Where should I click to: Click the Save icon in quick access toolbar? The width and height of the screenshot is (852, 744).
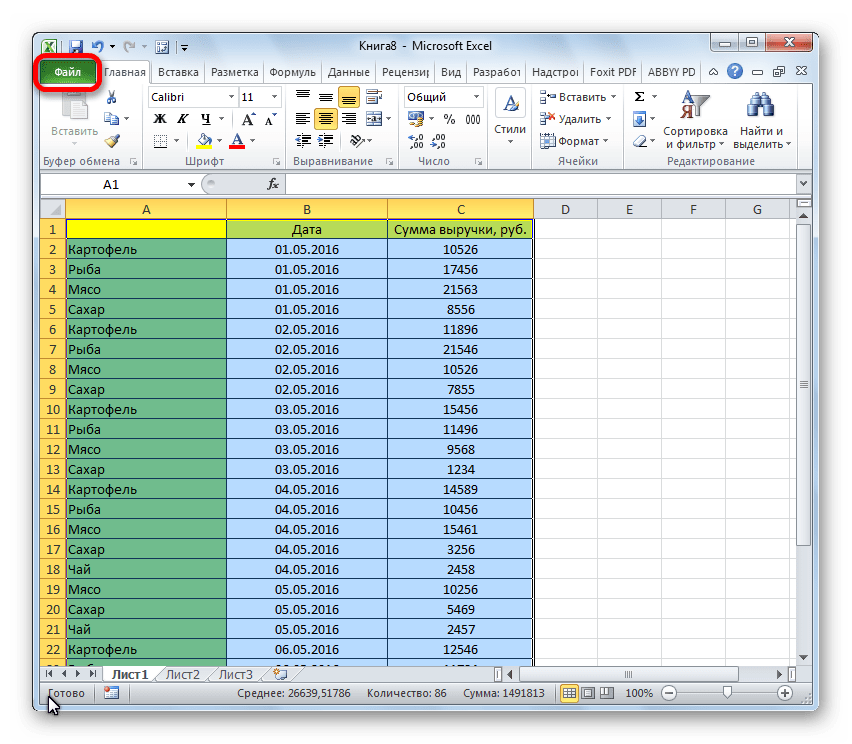[x=76, y=46]
